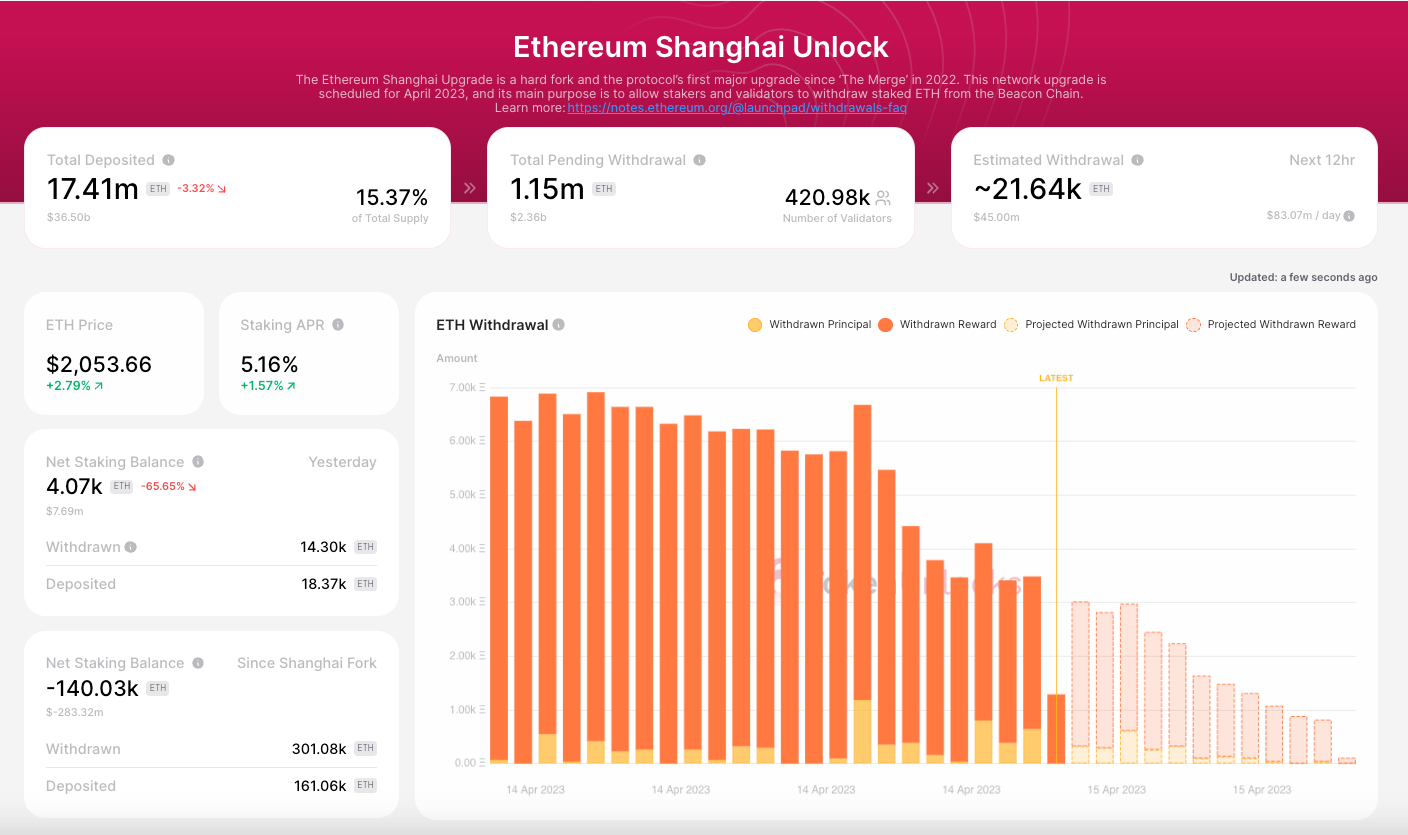Click the info icon next to ETH Withdrawal
1408x835 pixels.
pyautogui.click(x=559, y=325)
